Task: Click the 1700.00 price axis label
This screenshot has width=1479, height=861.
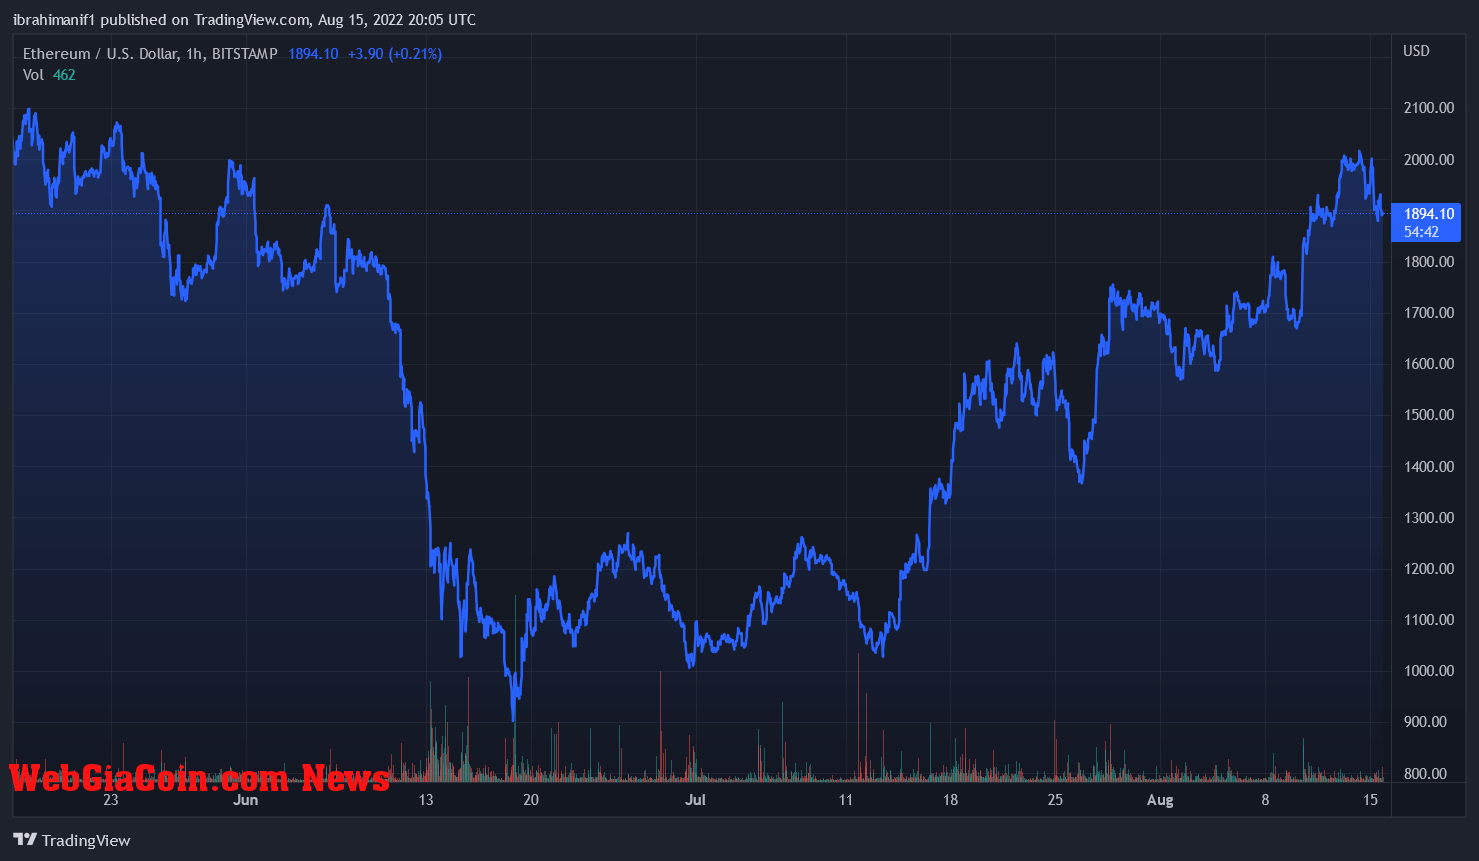Action: pos(1429,313)
